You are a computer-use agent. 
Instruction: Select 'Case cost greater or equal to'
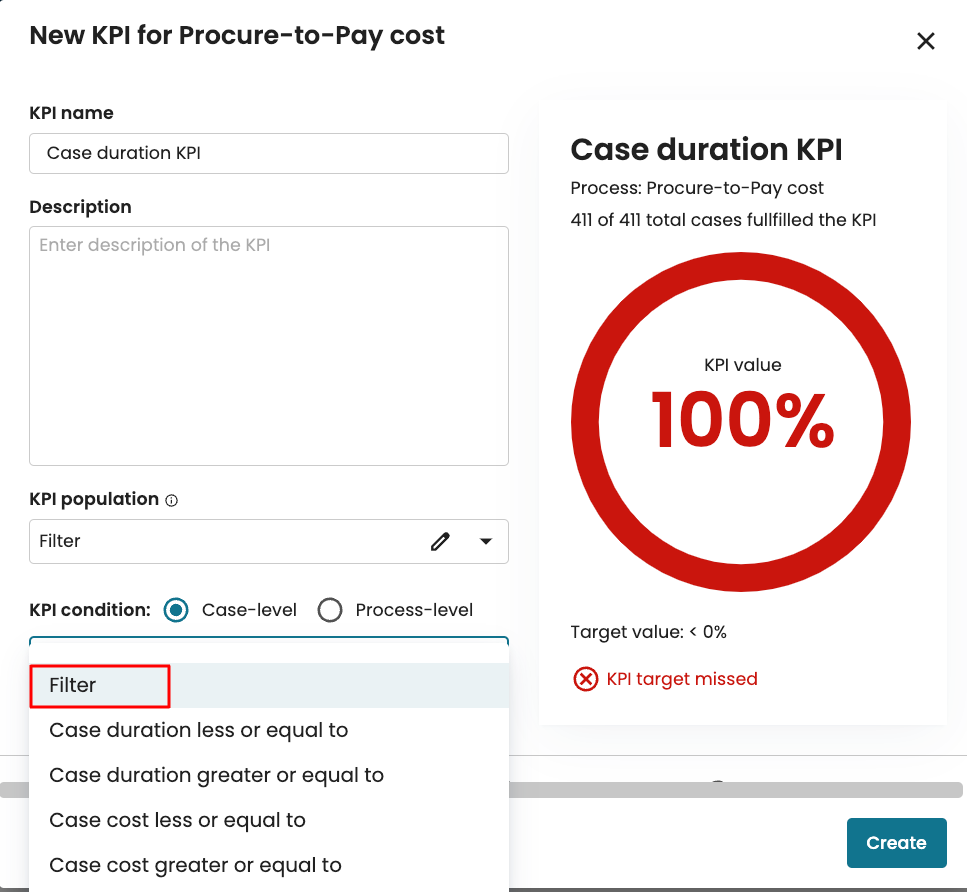(195, 865)
